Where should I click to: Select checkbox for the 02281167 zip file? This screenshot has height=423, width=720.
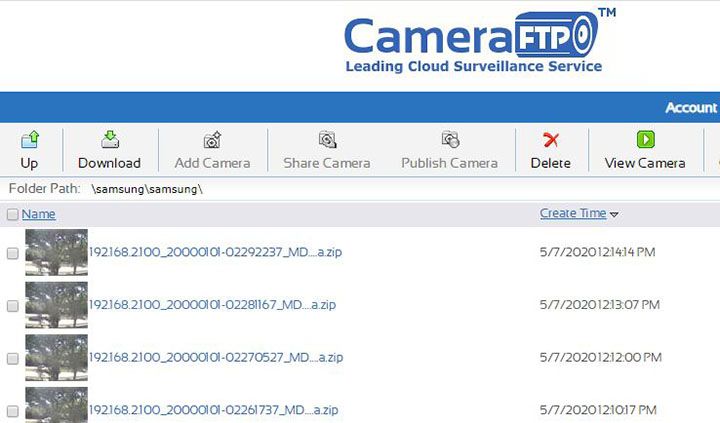point(13,306)
